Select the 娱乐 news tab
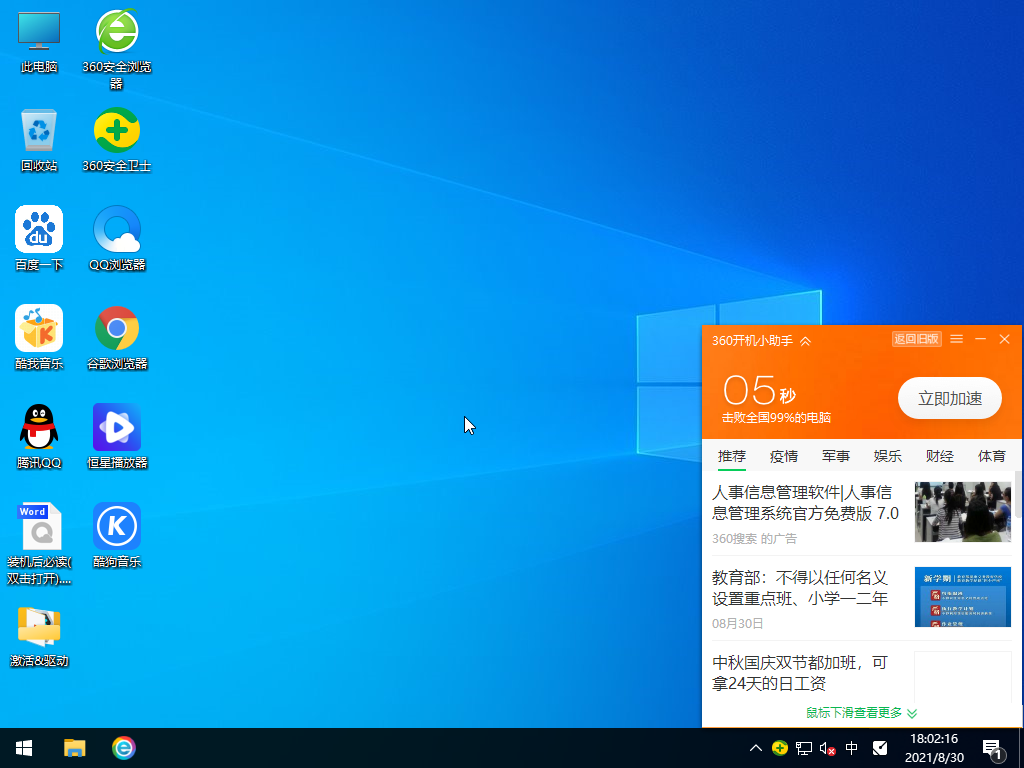This screenshot has width=1024, height=768. (887, 456)
